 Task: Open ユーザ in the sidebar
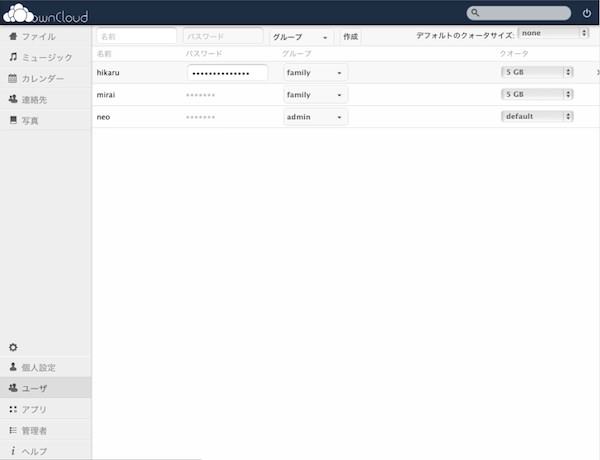coord(46,388)
